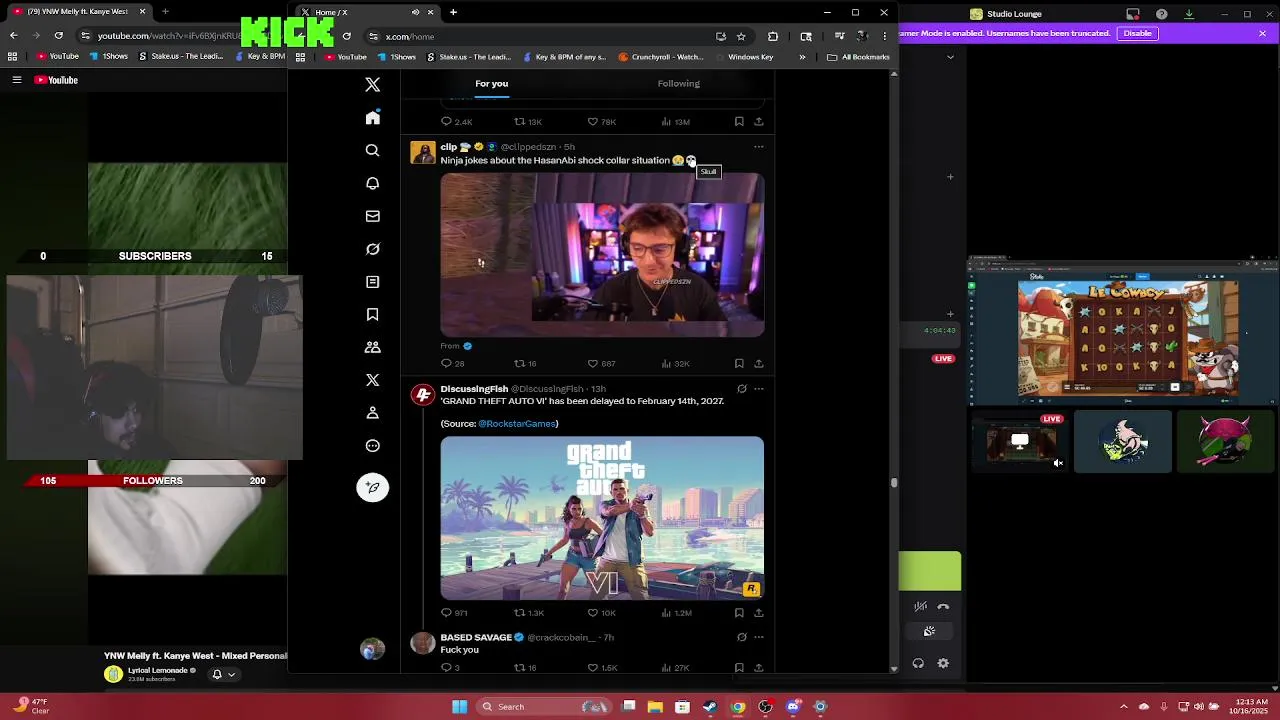Image resolution: width=1280 pixels, height=720 pixels.
Task: Open Crunchyroll bookmark
Action: pyautogui.click(x=661, y=57)
